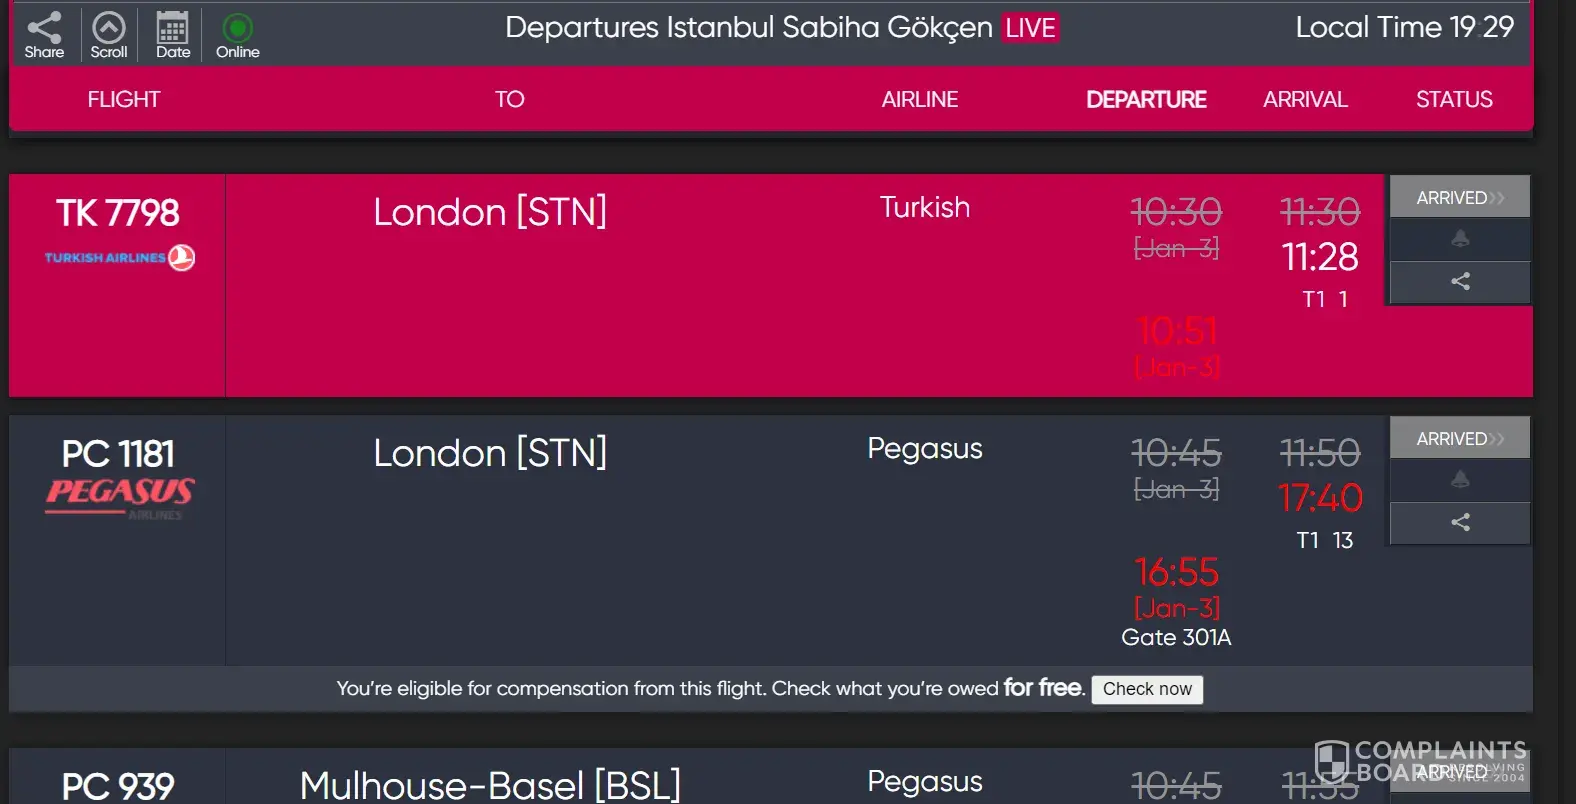Screen dimensions: 1576x804
Task: Open the Date calendar picker
Action: click(172, 34)
